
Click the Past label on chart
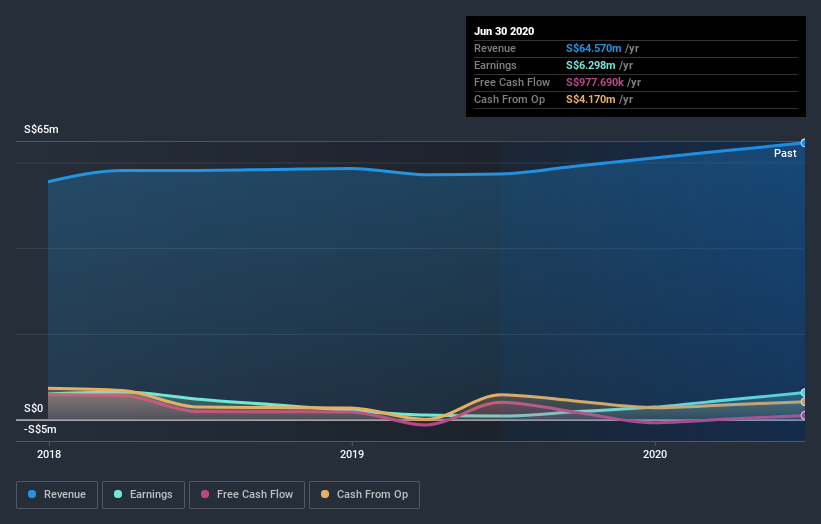pyautogui.click(x=785, y=153)
